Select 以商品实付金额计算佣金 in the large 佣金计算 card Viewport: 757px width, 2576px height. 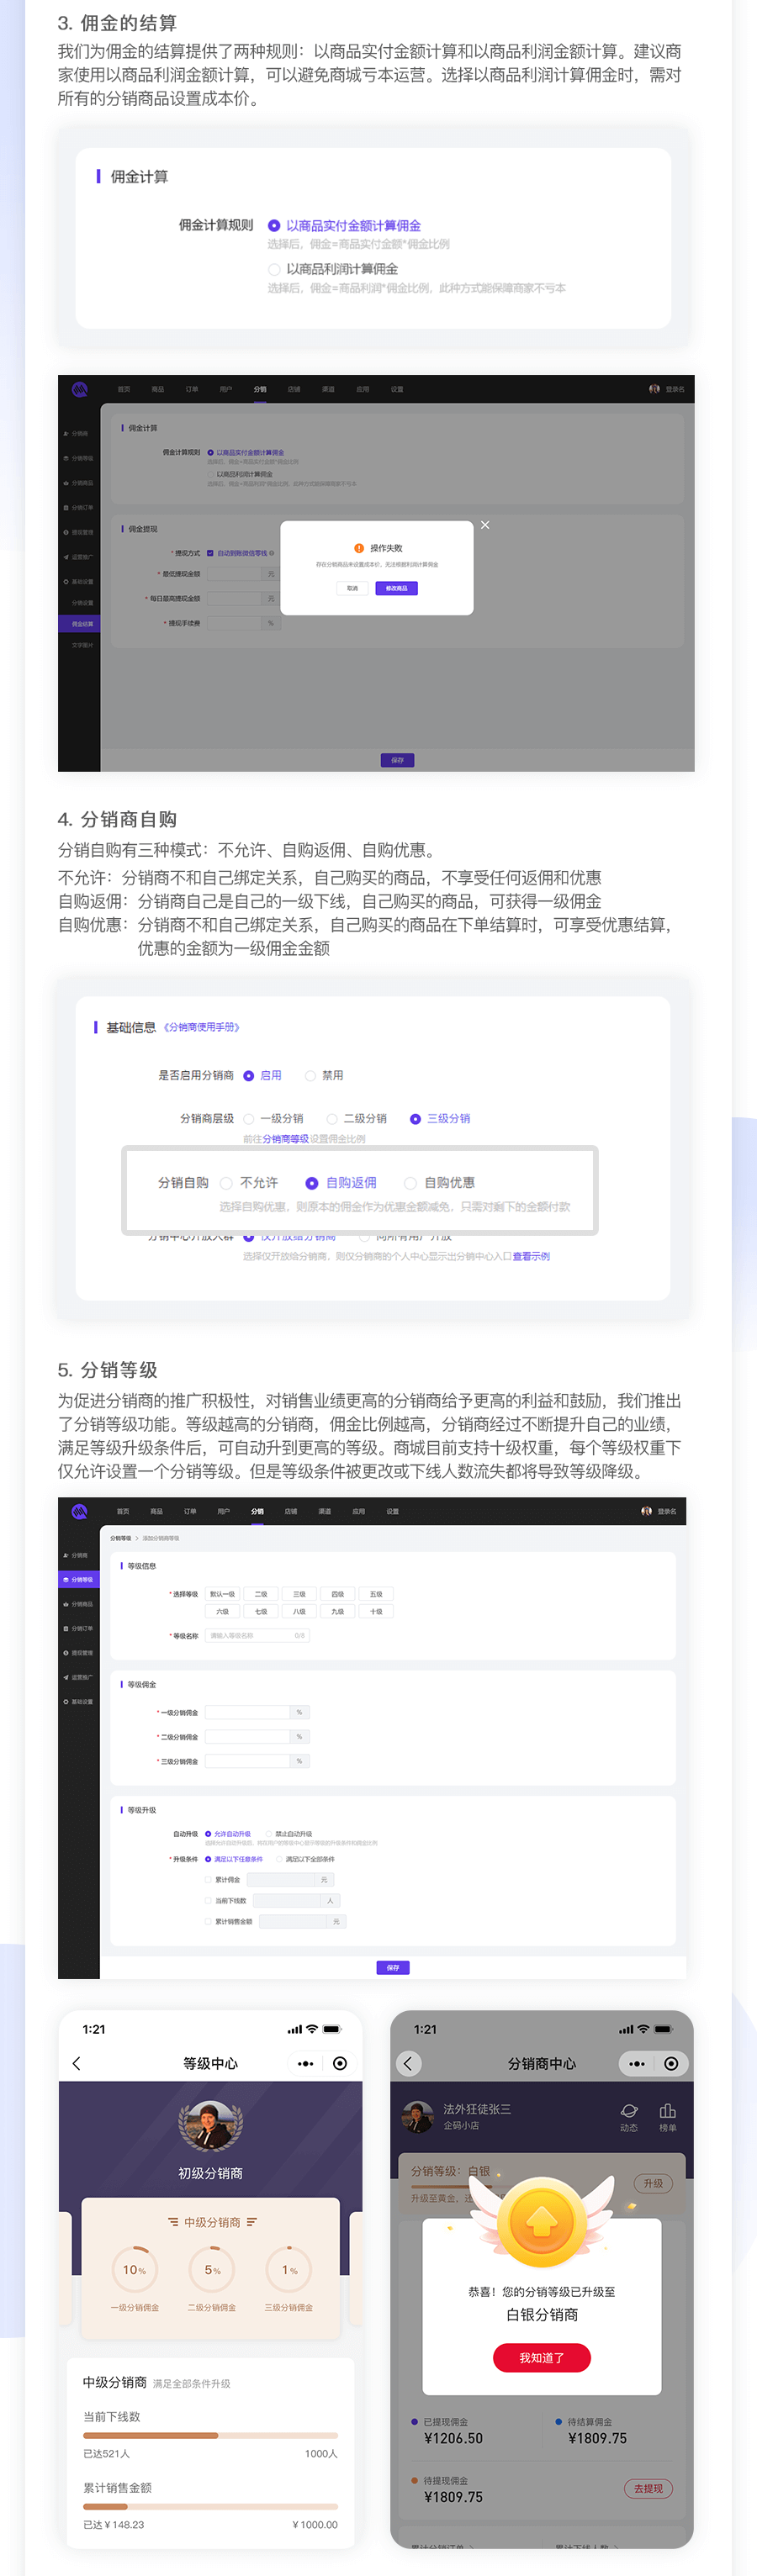[x=274, y=226]
